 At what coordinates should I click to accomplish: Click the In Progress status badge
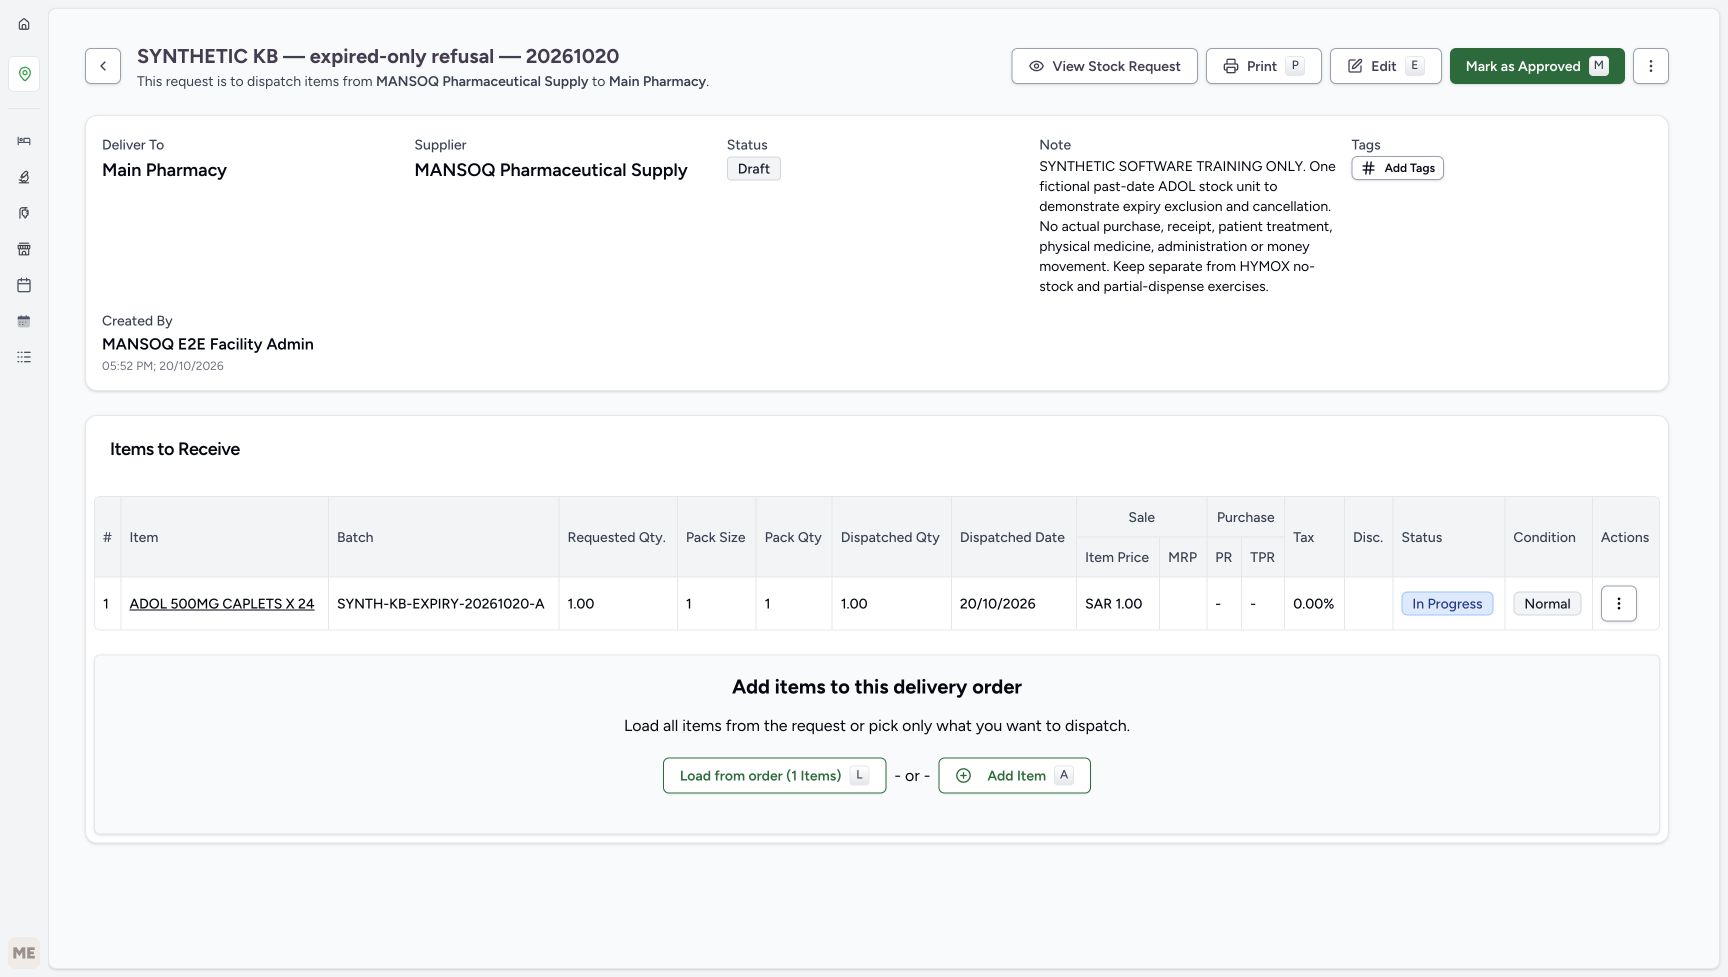1447,604
